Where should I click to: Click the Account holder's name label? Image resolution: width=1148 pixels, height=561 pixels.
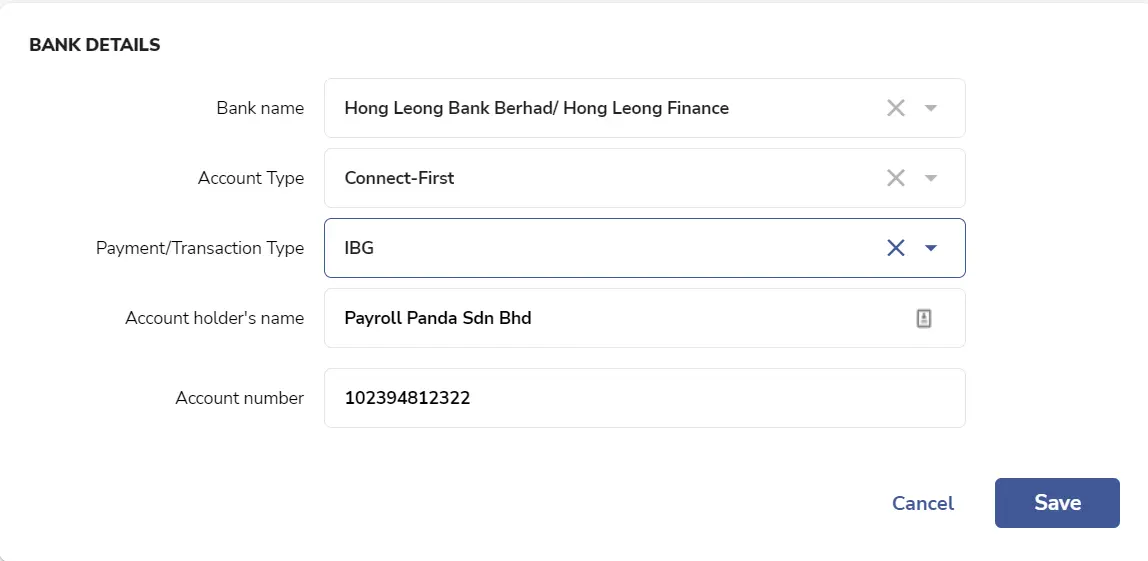[215, 319]
